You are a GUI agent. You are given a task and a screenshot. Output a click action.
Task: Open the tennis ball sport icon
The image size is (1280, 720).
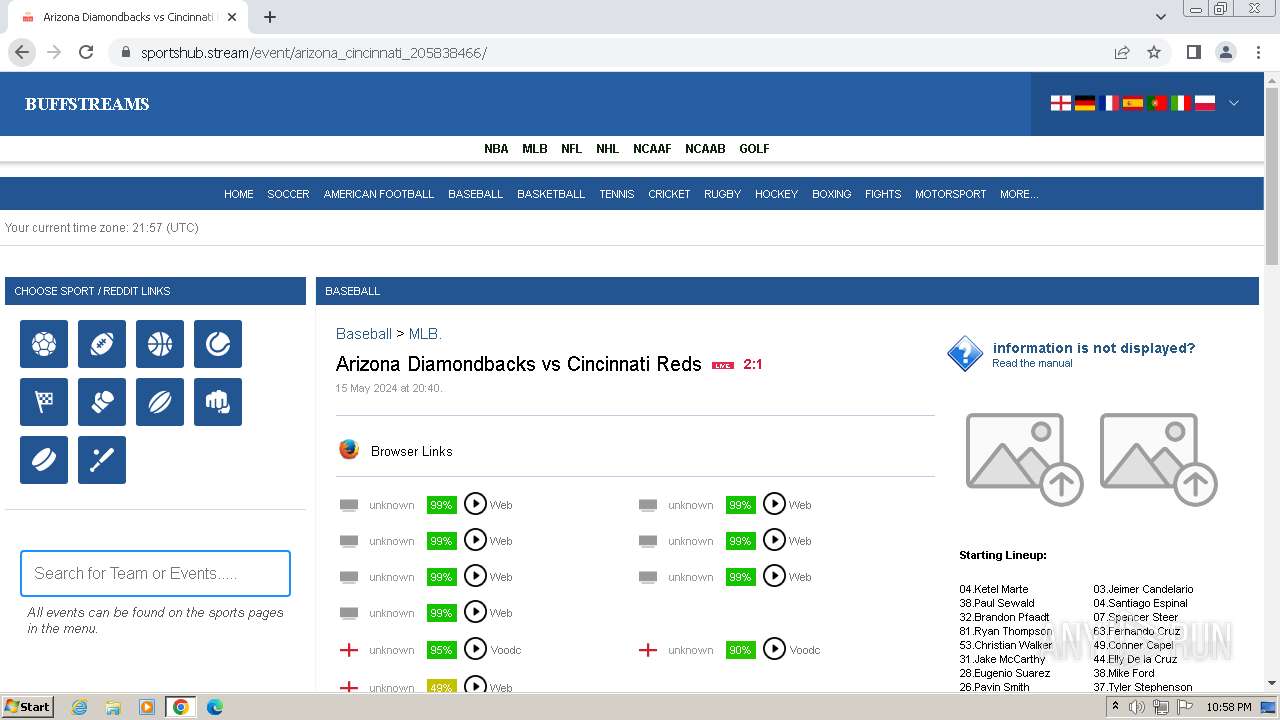(218, 344)
